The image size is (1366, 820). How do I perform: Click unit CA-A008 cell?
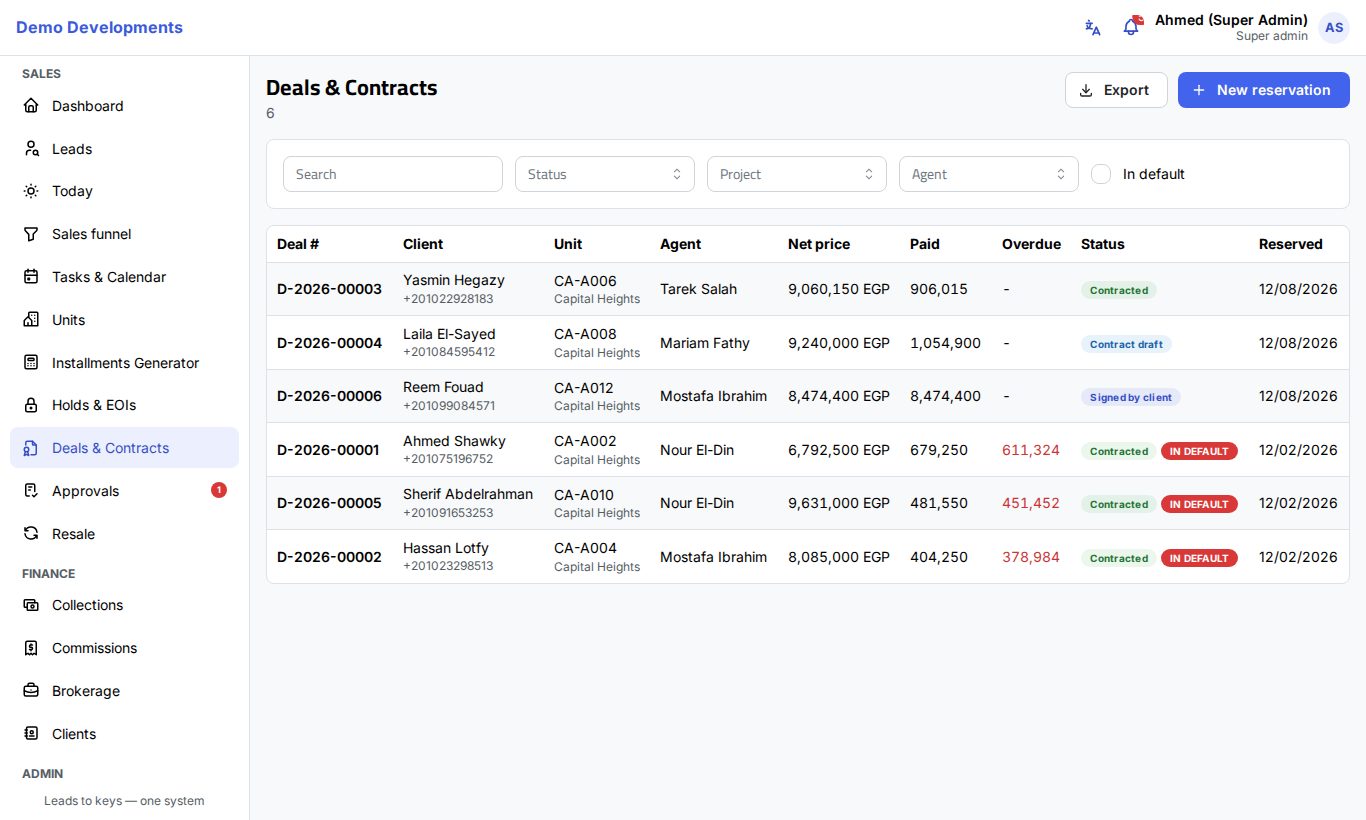click(x=597, y=343)
